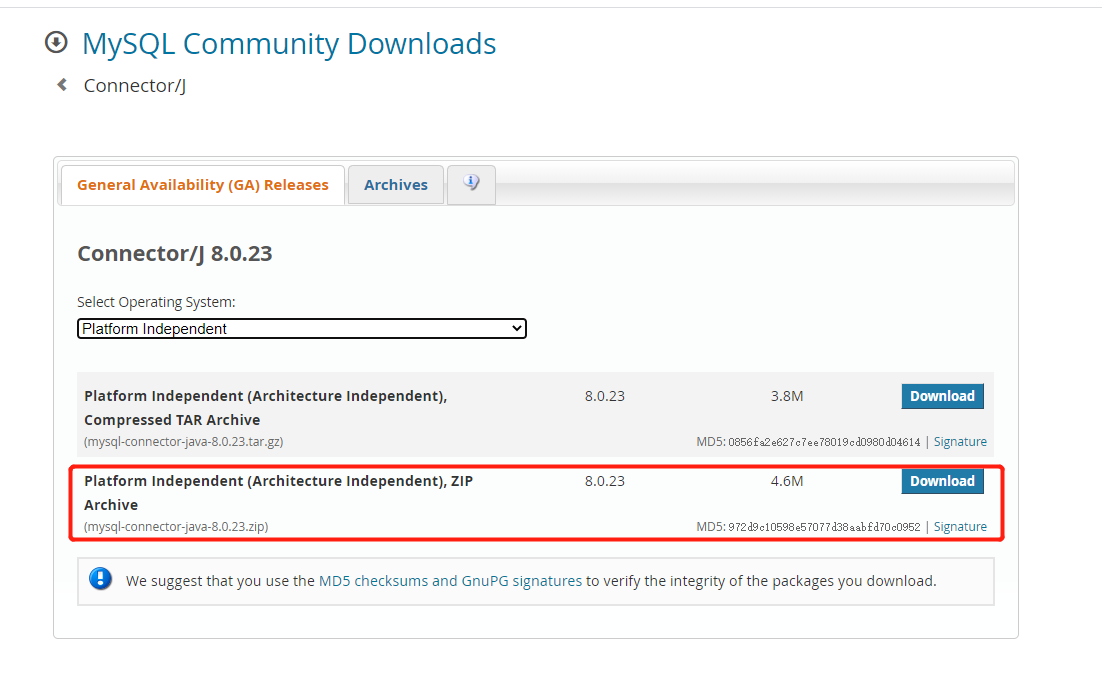The image size is (1102, 691).
Task: Open Signature link for zip file
Action: pyautogui.click(x=960, y=527)
